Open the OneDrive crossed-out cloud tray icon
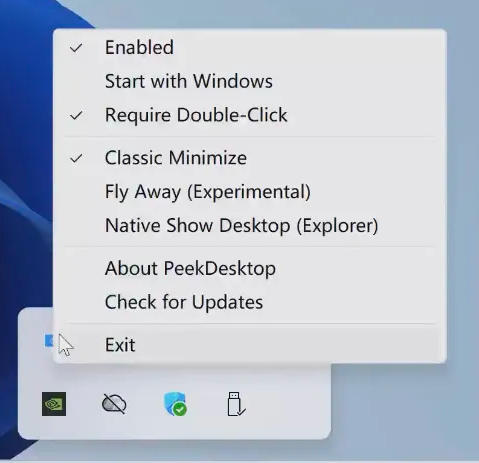The width and height of the screenshot is (479, 463). coord(114,404)
